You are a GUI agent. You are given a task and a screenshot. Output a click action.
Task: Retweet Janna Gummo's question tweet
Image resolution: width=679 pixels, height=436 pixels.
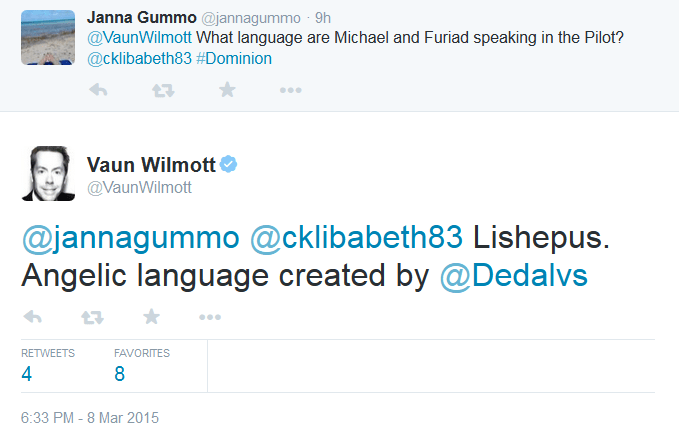point(161,90)
